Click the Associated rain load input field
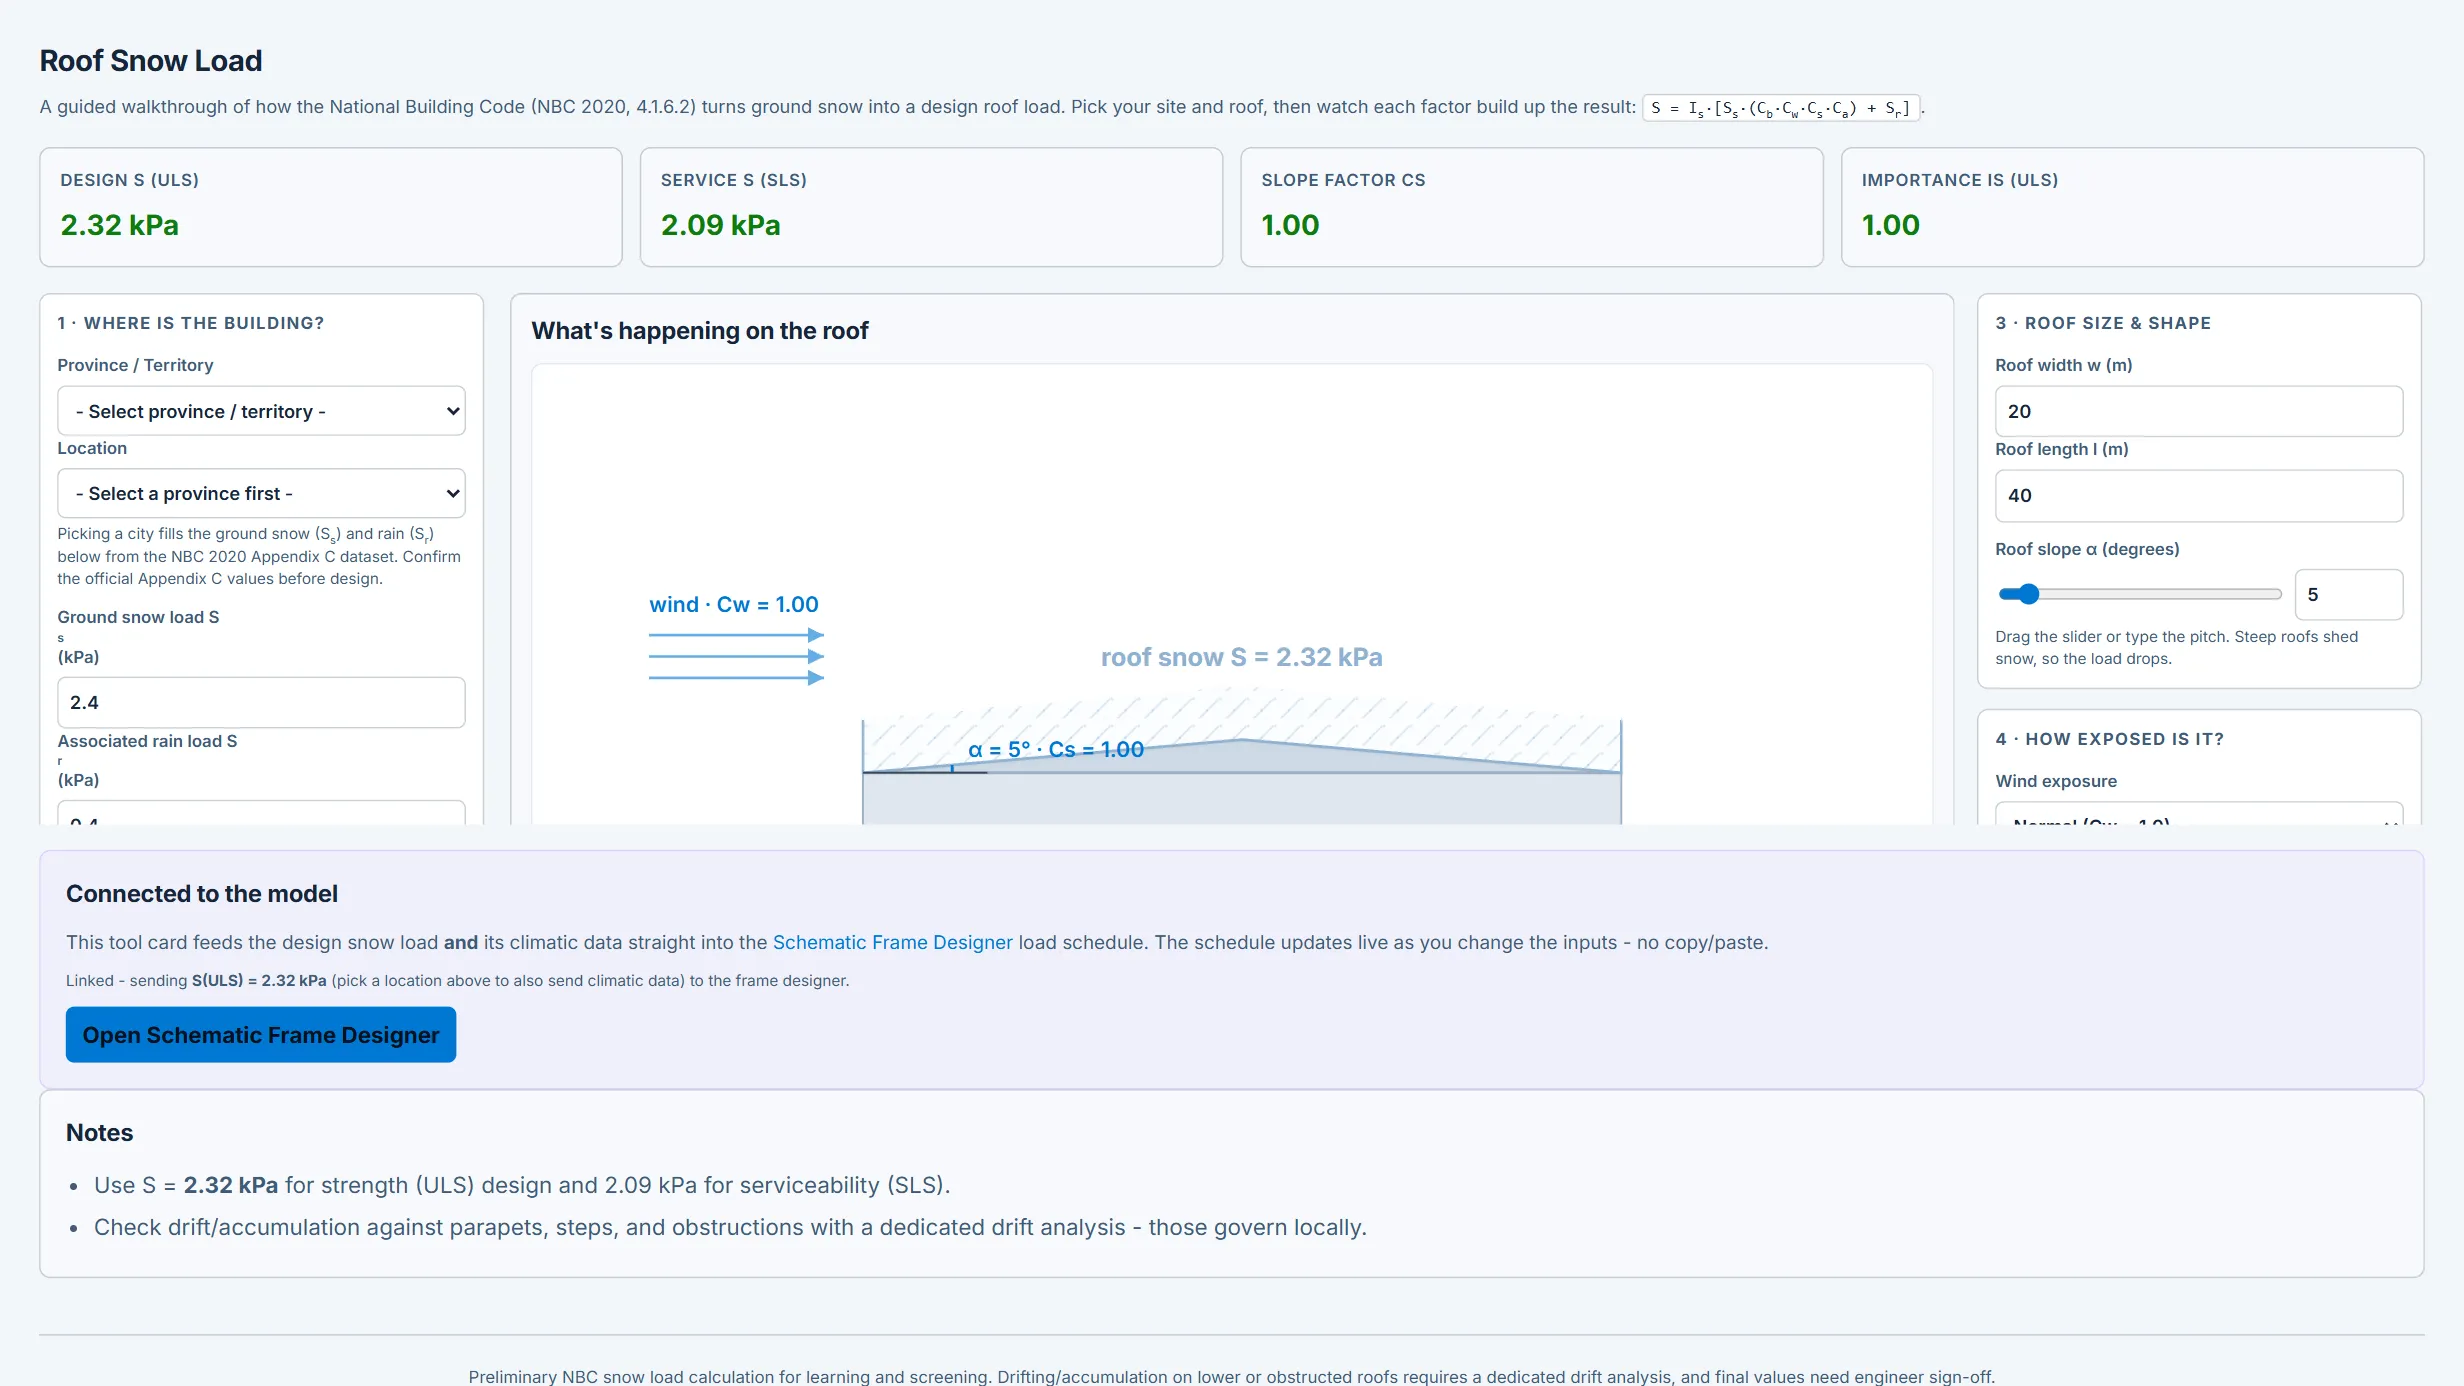Viewport: 2464px width, 1386px height. pyautogui.click(x=261, y=813)
